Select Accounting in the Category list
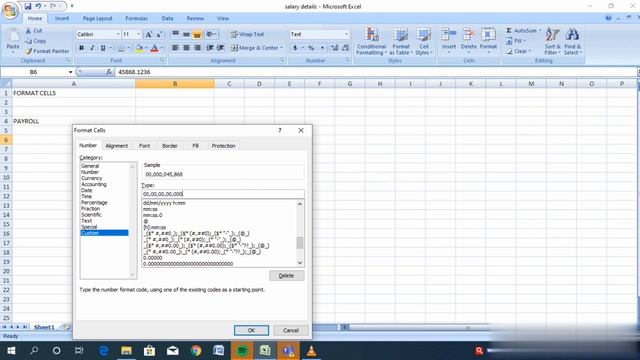 [x=94, y=184]
